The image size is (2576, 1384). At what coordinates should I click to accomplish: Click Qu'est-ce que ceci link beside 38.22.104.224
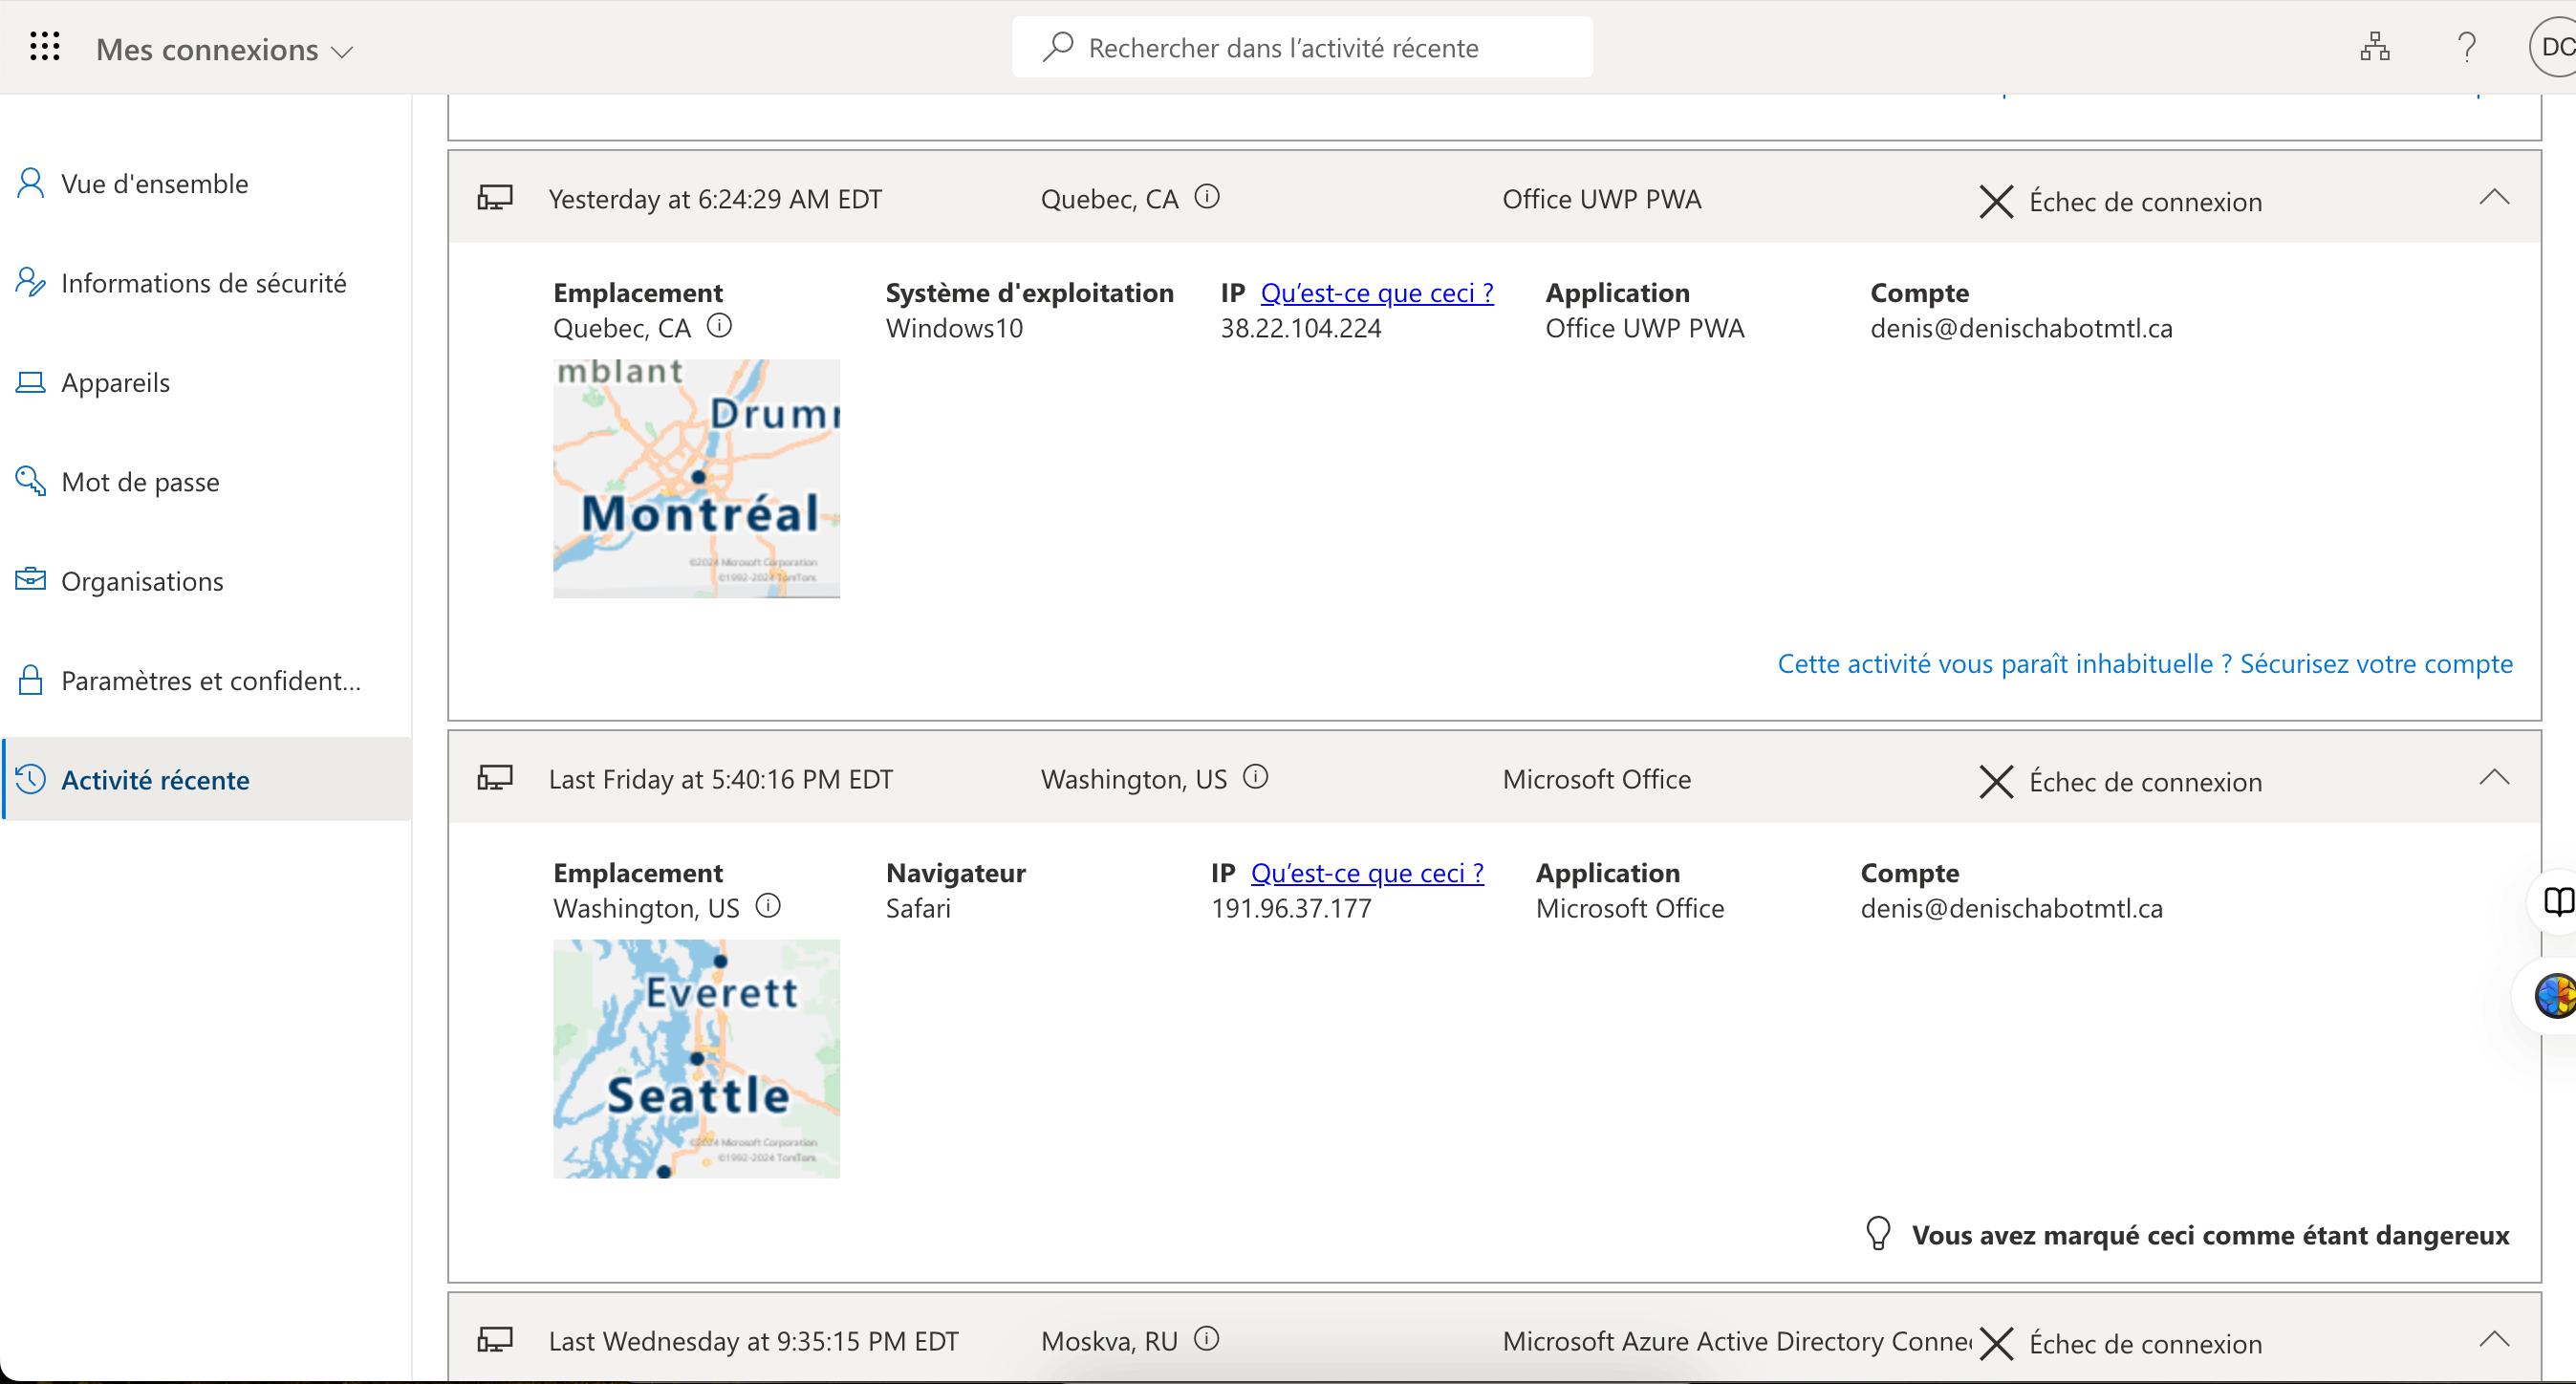pos(1376,293)
